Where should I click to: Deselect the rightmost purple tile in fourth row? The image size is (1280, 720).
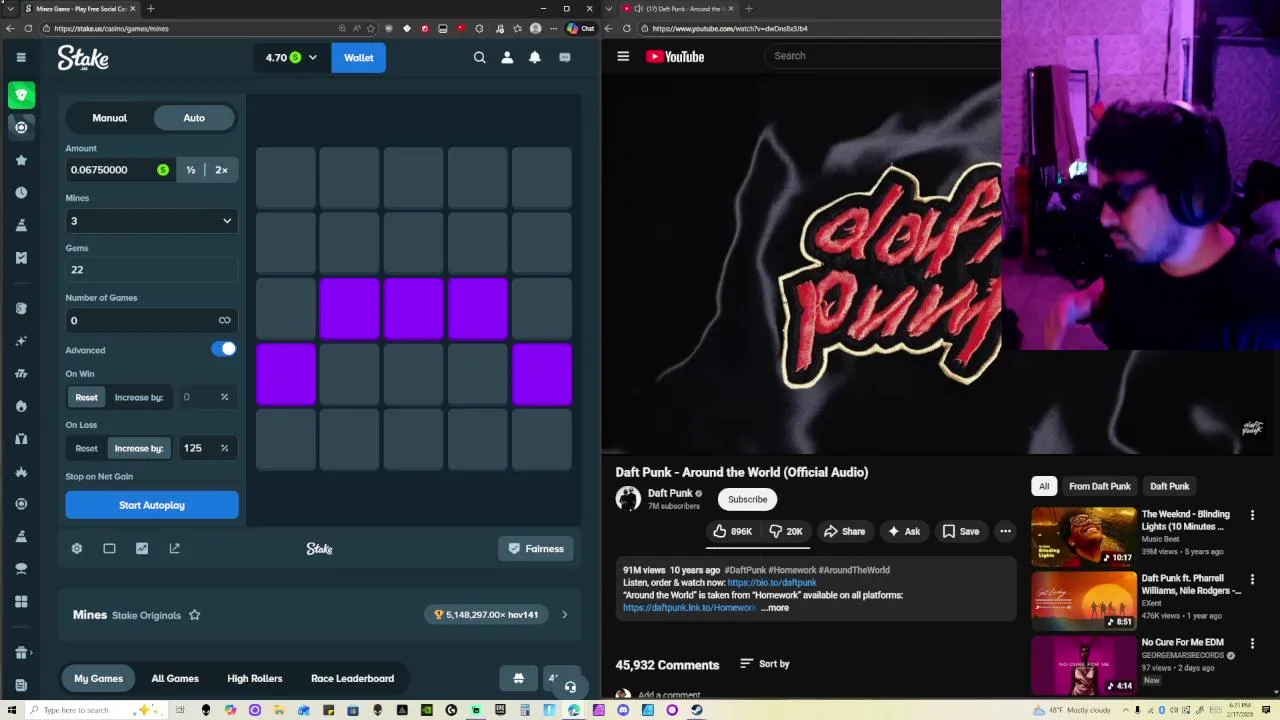pos(542,375)
